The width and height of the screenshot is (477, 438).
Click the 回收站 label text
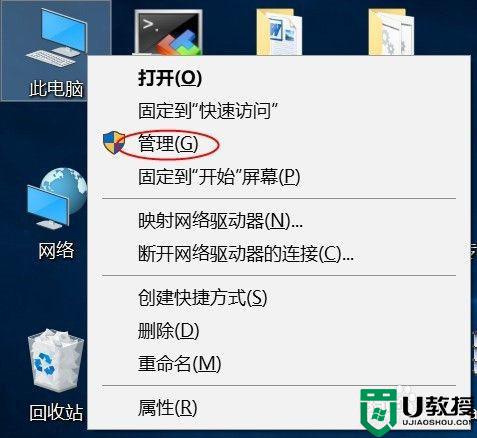tap(56, 412)
